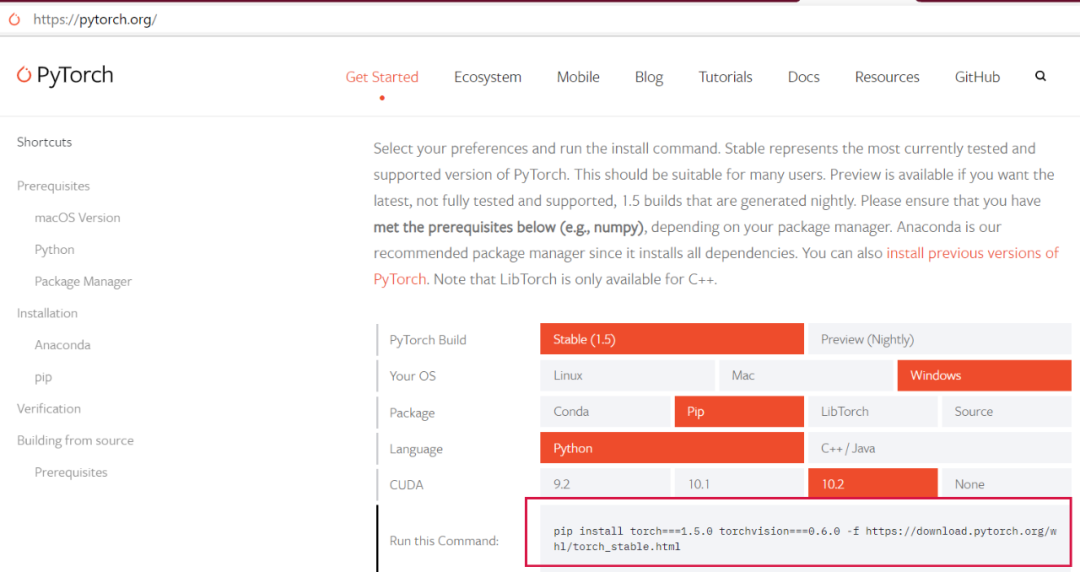The image size is (1080, 572).
Task: Click the PyTorch favicon in address bar
Action: point(14,19)
